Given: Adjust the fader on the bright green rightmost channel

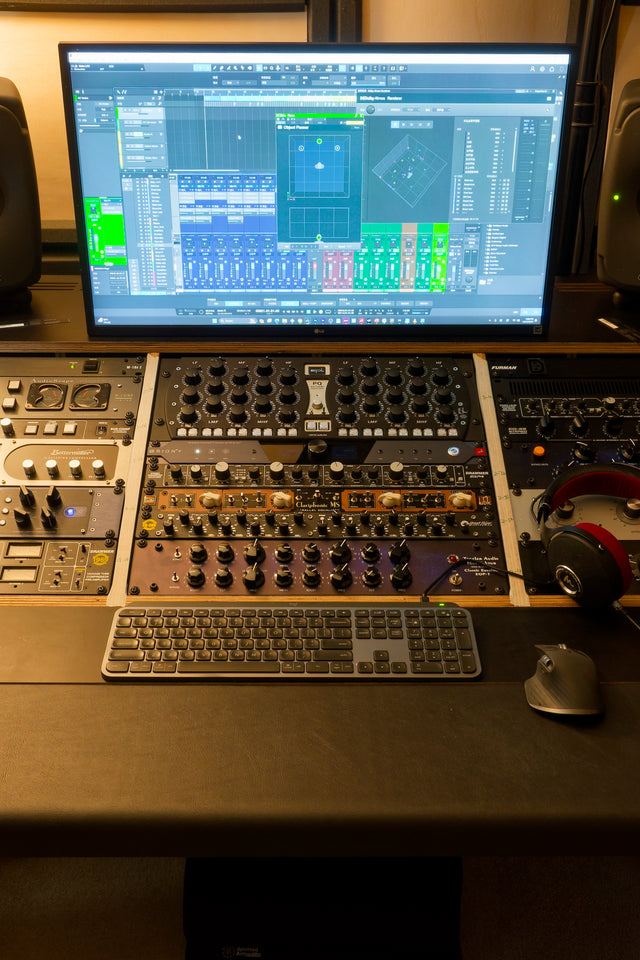Looking at the screenshot, I should [x=440, y=268].
